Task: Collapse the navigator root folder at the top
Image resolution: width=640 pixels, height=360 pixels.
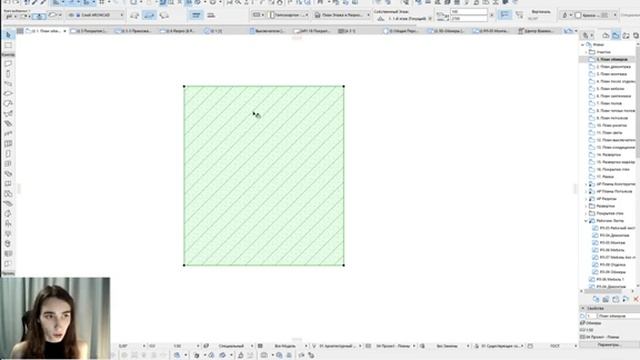Action: [582, 44]
